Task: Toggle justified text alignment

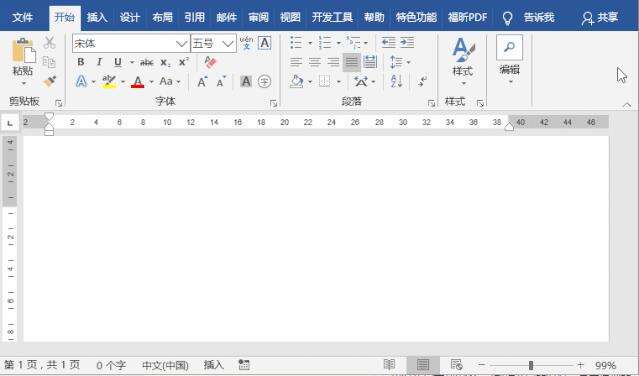Action: 351,62
